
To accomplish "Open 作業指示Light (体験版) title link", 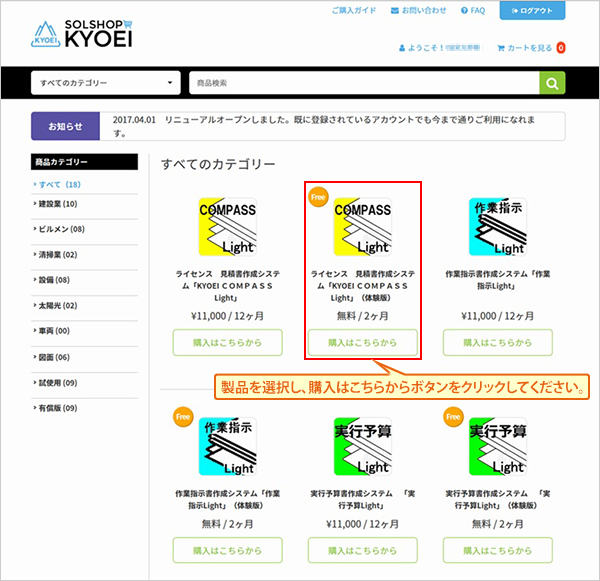I will pyautogui.click(x=227, y=499).
